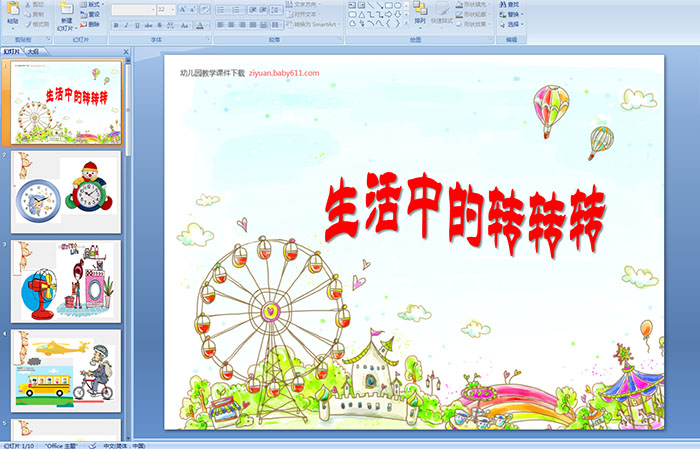Toggle center text alignment

click(231, 25)
